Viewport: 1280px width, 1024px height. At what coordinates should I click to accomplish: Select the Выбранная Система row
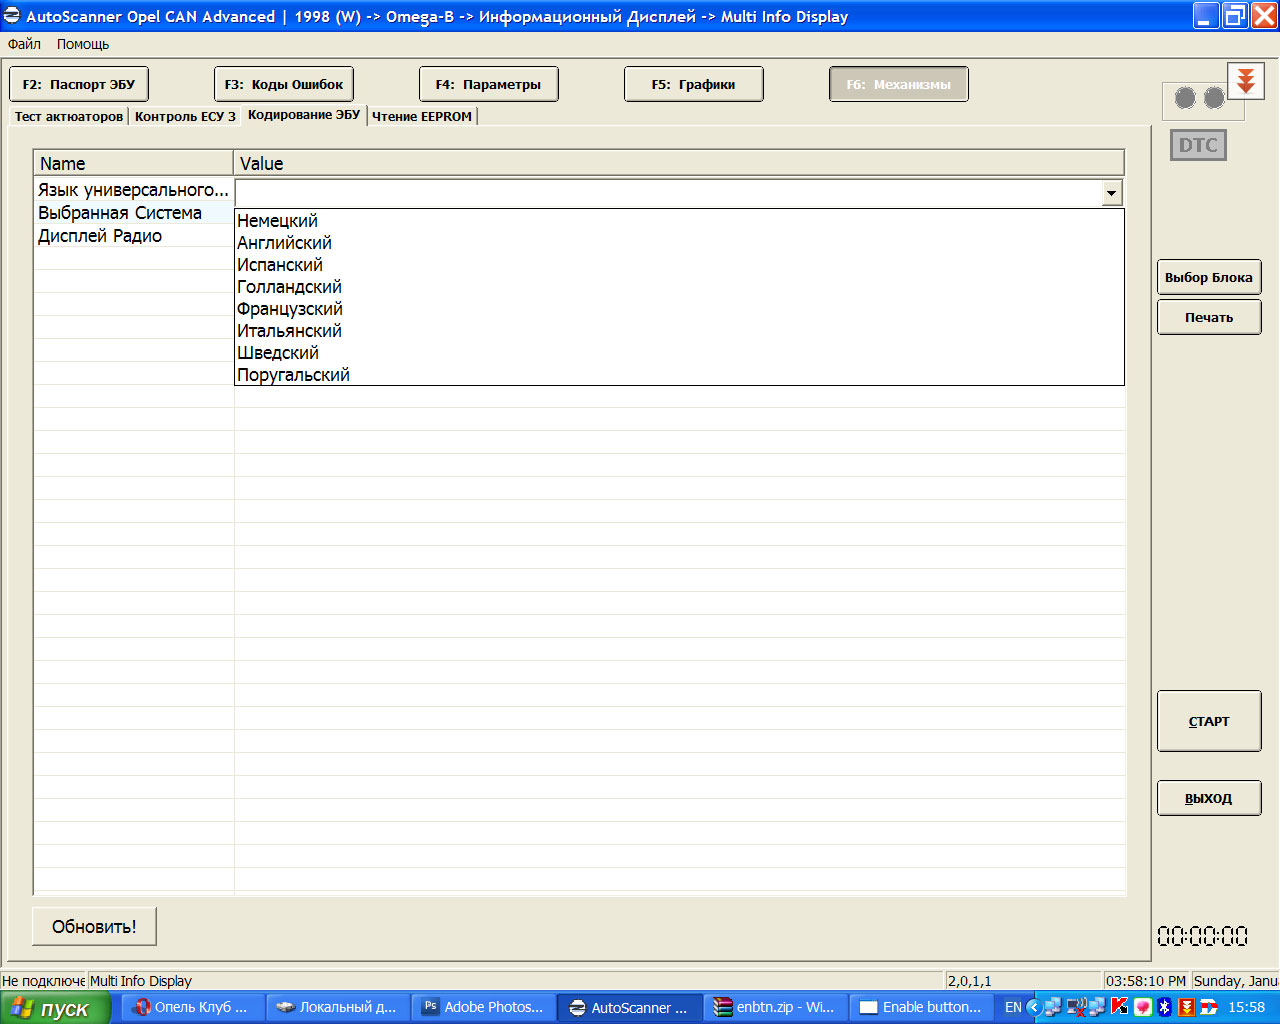134,213
